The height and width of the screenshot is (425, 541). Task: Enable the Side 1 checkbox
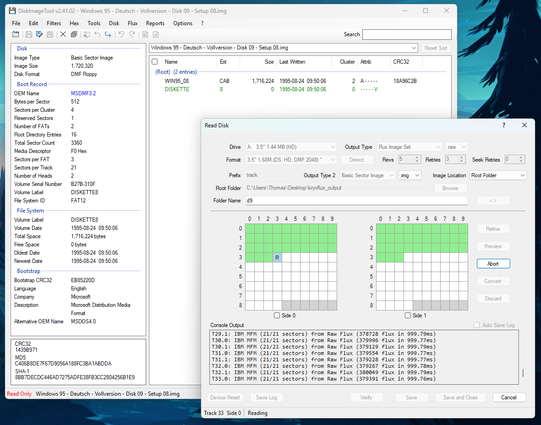[407, 315]
